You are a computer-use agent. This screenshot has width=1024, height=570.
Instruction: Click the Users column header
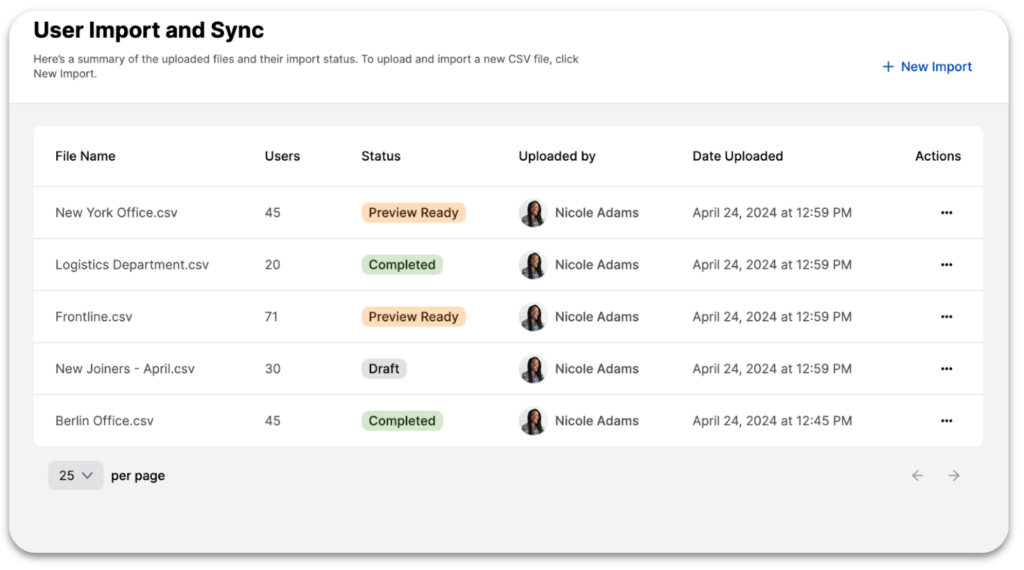(x=282, y=156)
